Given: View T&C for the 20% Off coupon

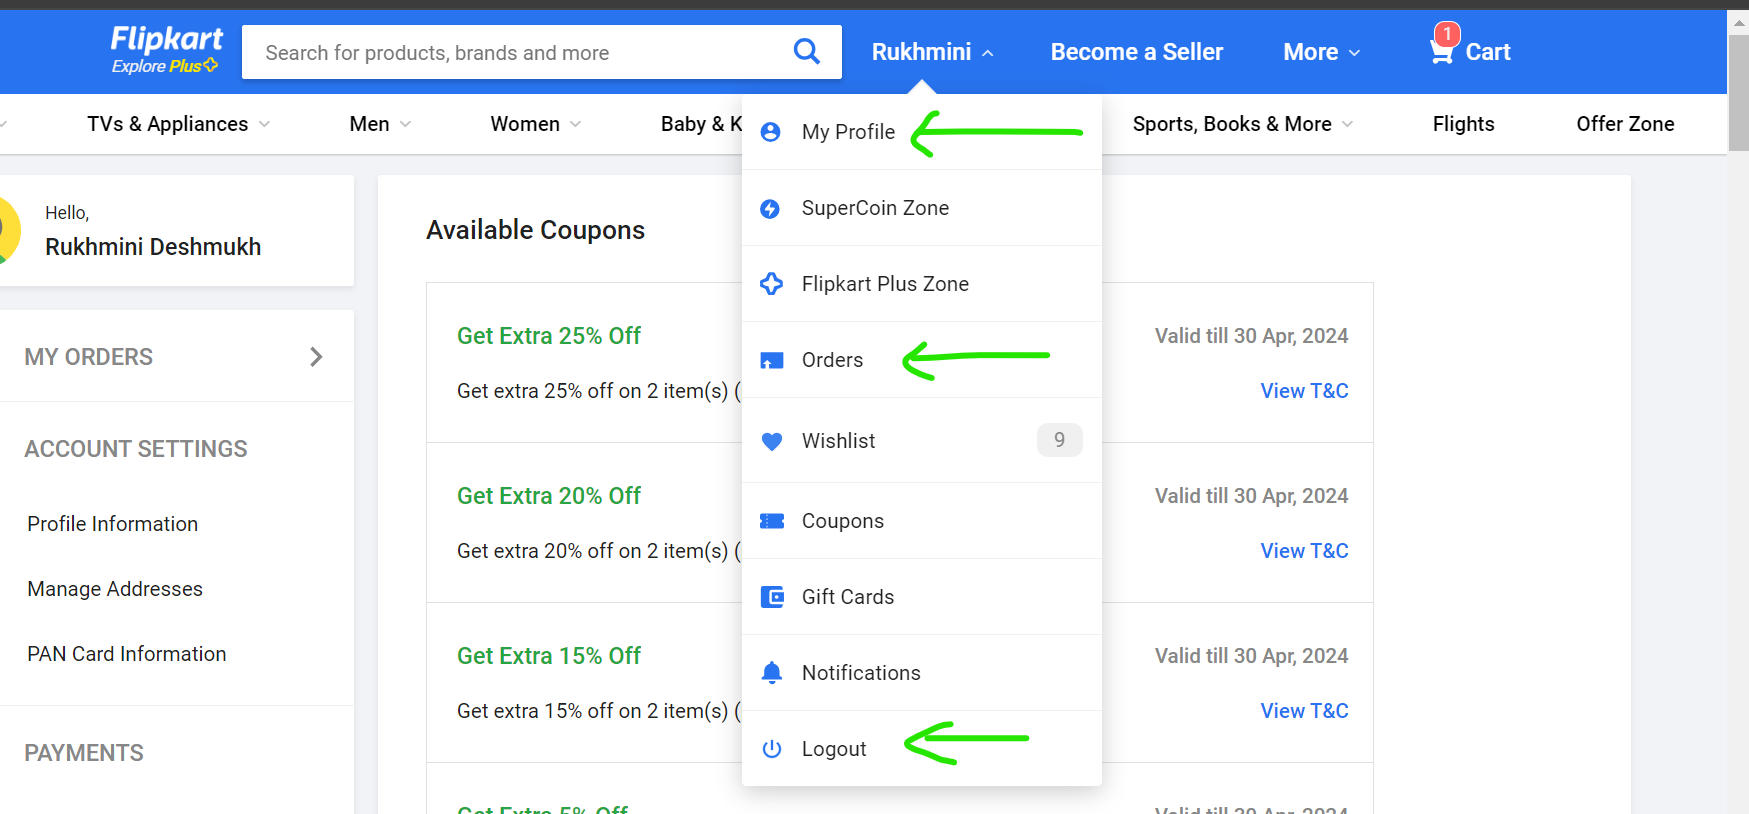Looking at the screenshot, I should click(1304, 551).
